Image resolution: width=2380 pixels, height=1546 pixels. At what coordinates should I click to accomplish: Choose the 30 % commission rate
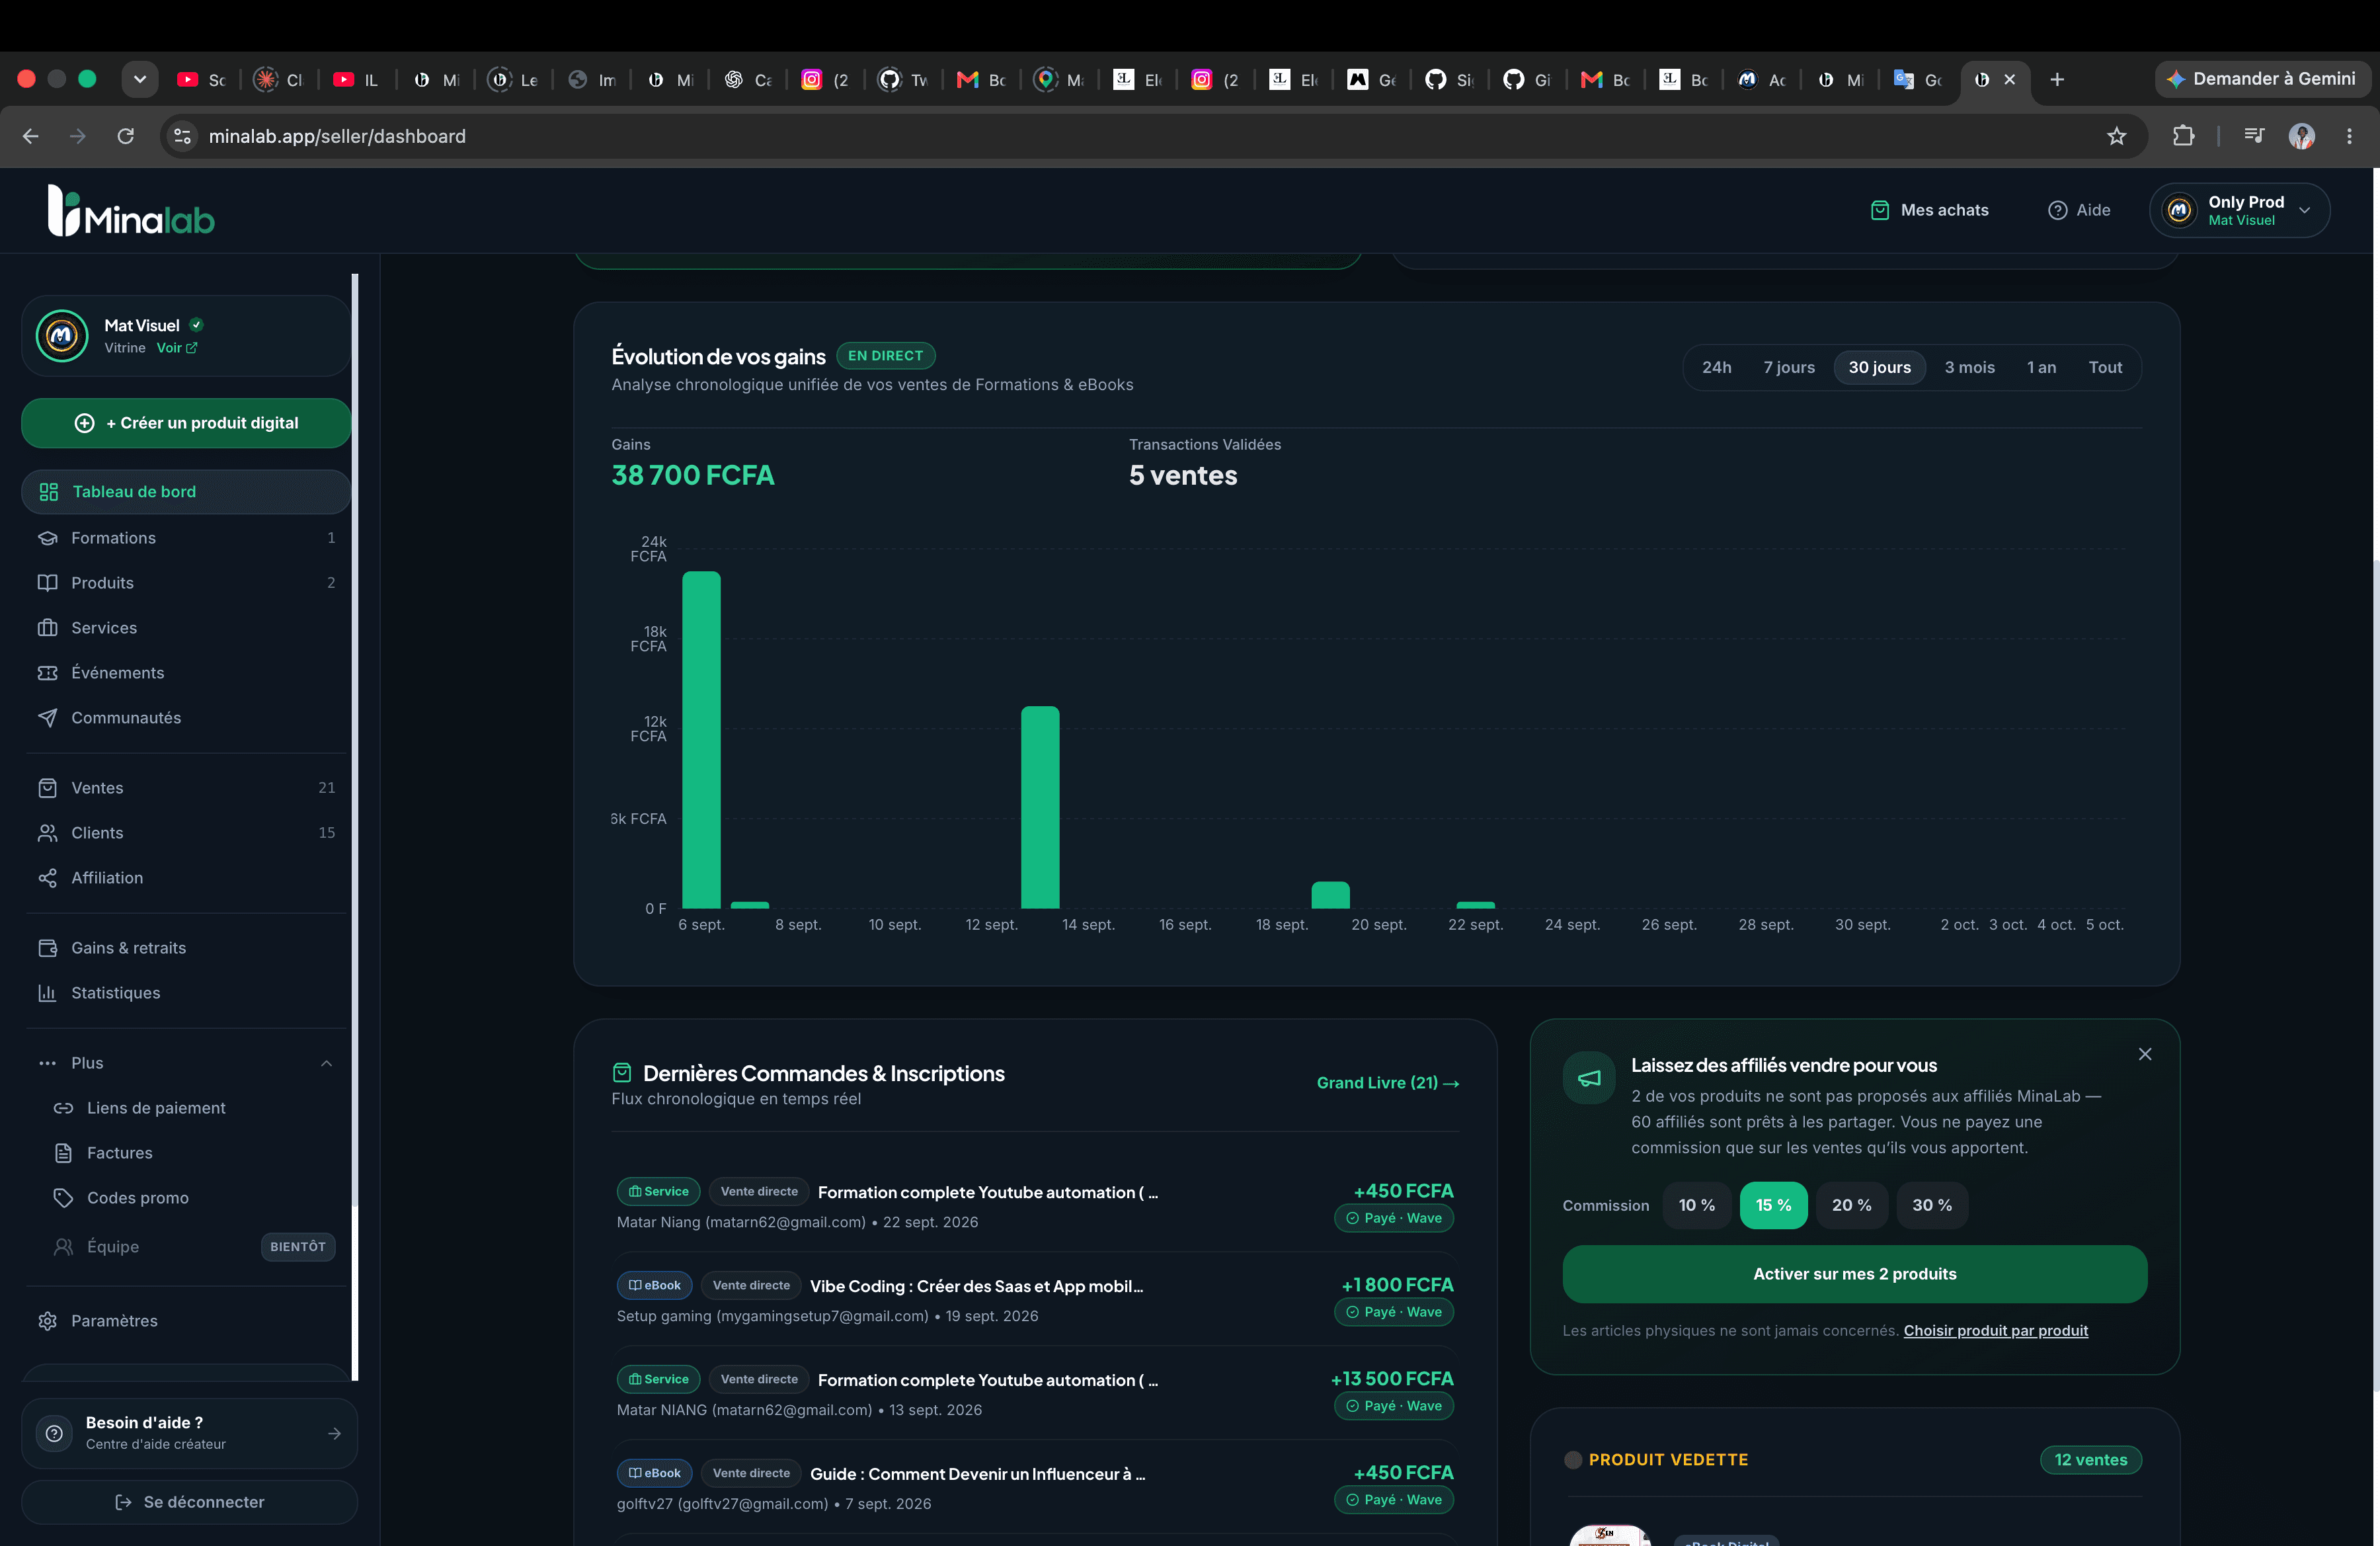click(1932, 1205)
